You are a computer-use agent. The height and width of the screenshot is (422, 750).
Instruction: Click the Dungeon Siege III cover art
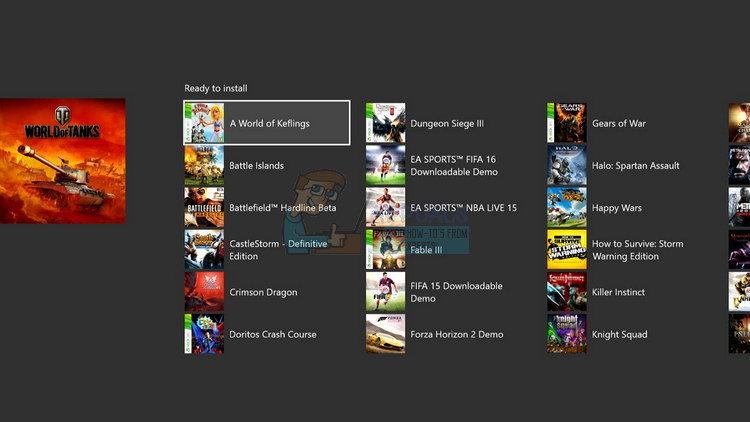(x=386, y=123)
